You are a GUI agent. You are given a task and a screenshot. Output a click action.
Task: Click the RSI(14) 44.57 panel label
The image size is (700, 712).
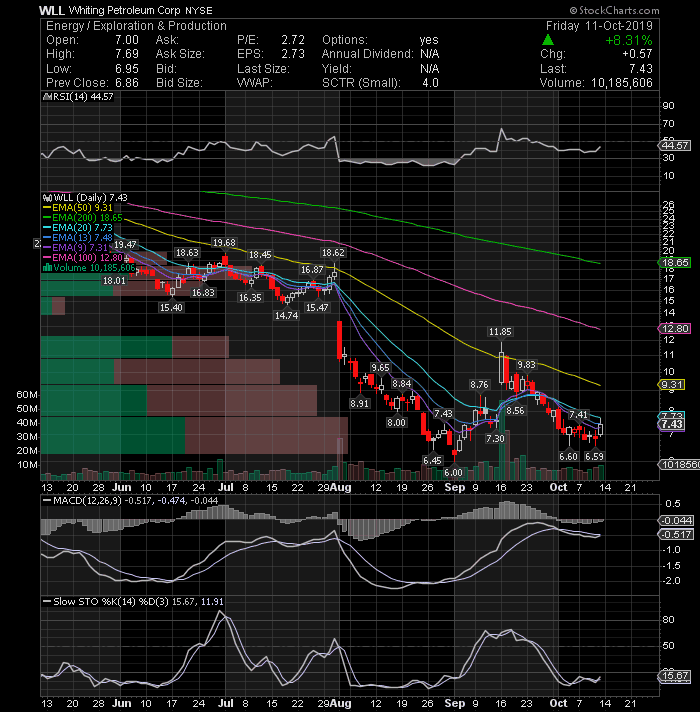83,97
